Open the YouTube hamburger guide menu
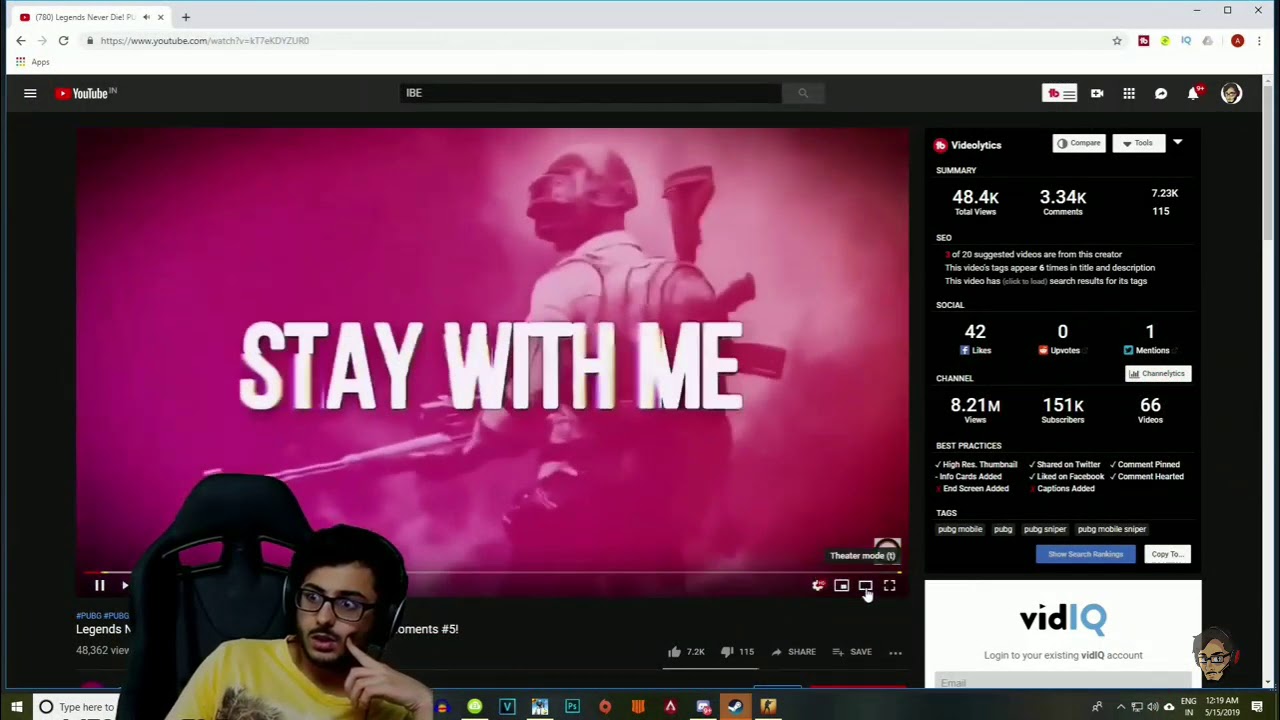This screenshot has height=720, width=1280. click(30, 93)
